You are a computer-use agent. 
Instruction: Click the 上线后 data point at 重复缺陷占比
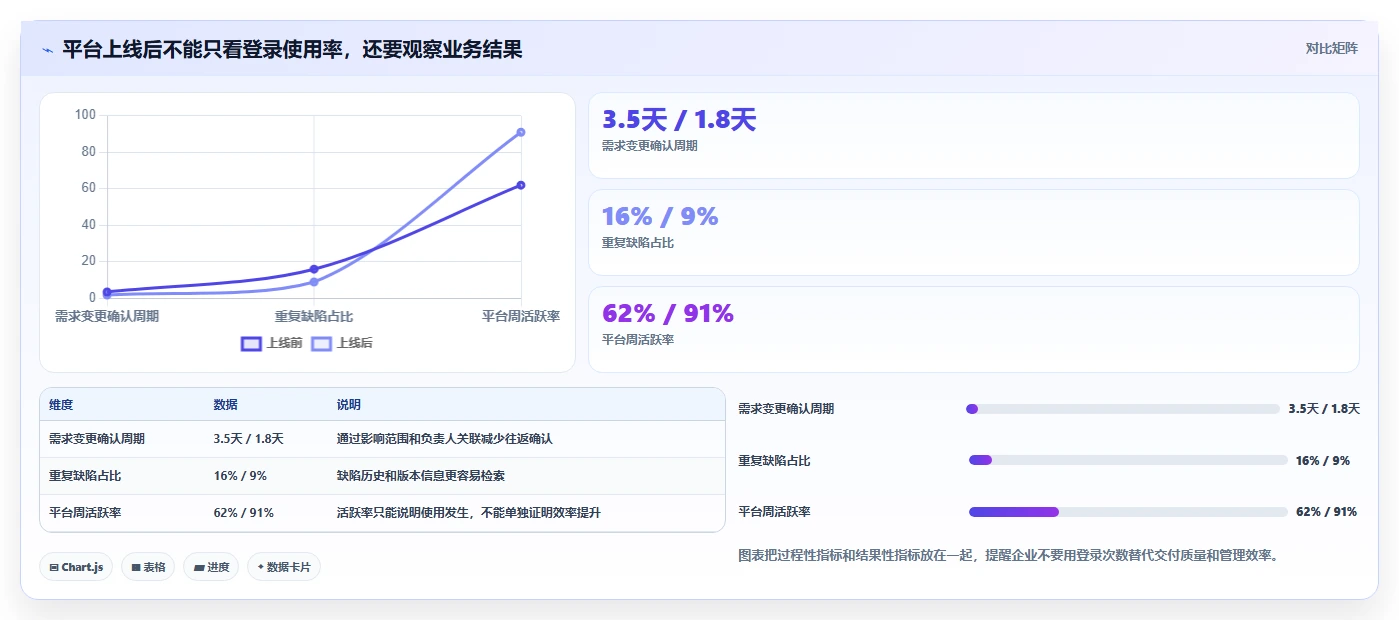pos(314,282)
